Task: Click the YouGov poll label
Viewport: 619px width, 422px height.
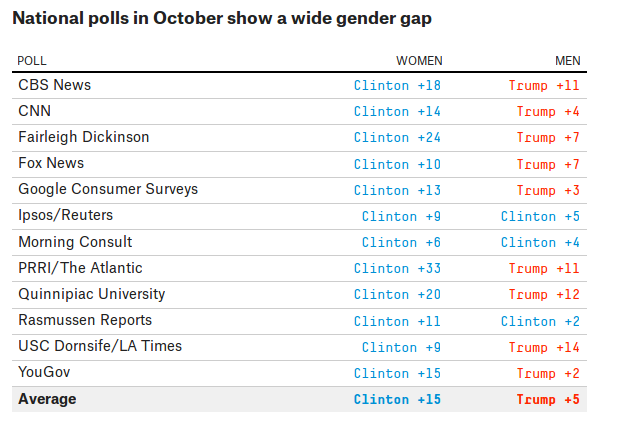Action: click(x=43, y=372)
